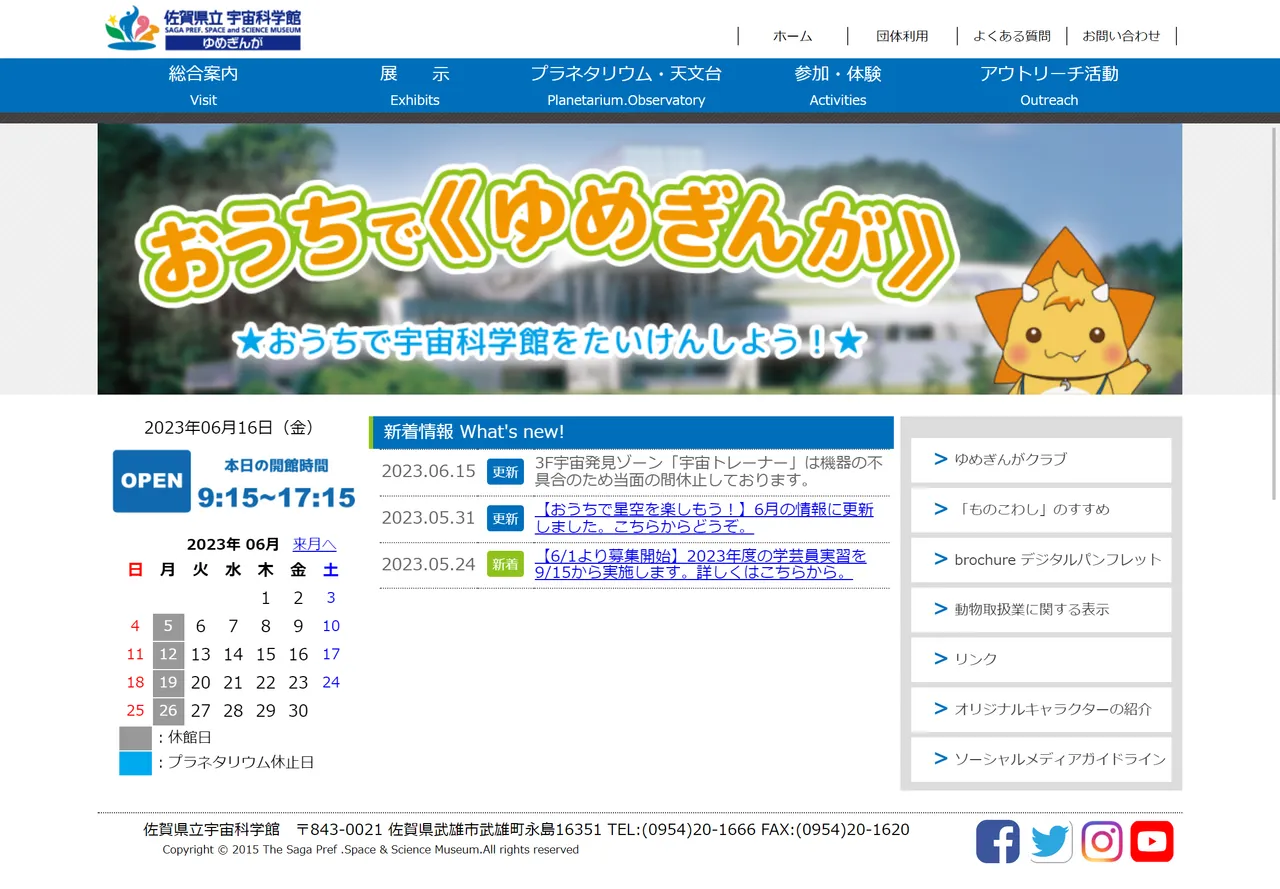Select Sunday date 25 on calendar

click(x=135, y=711)
